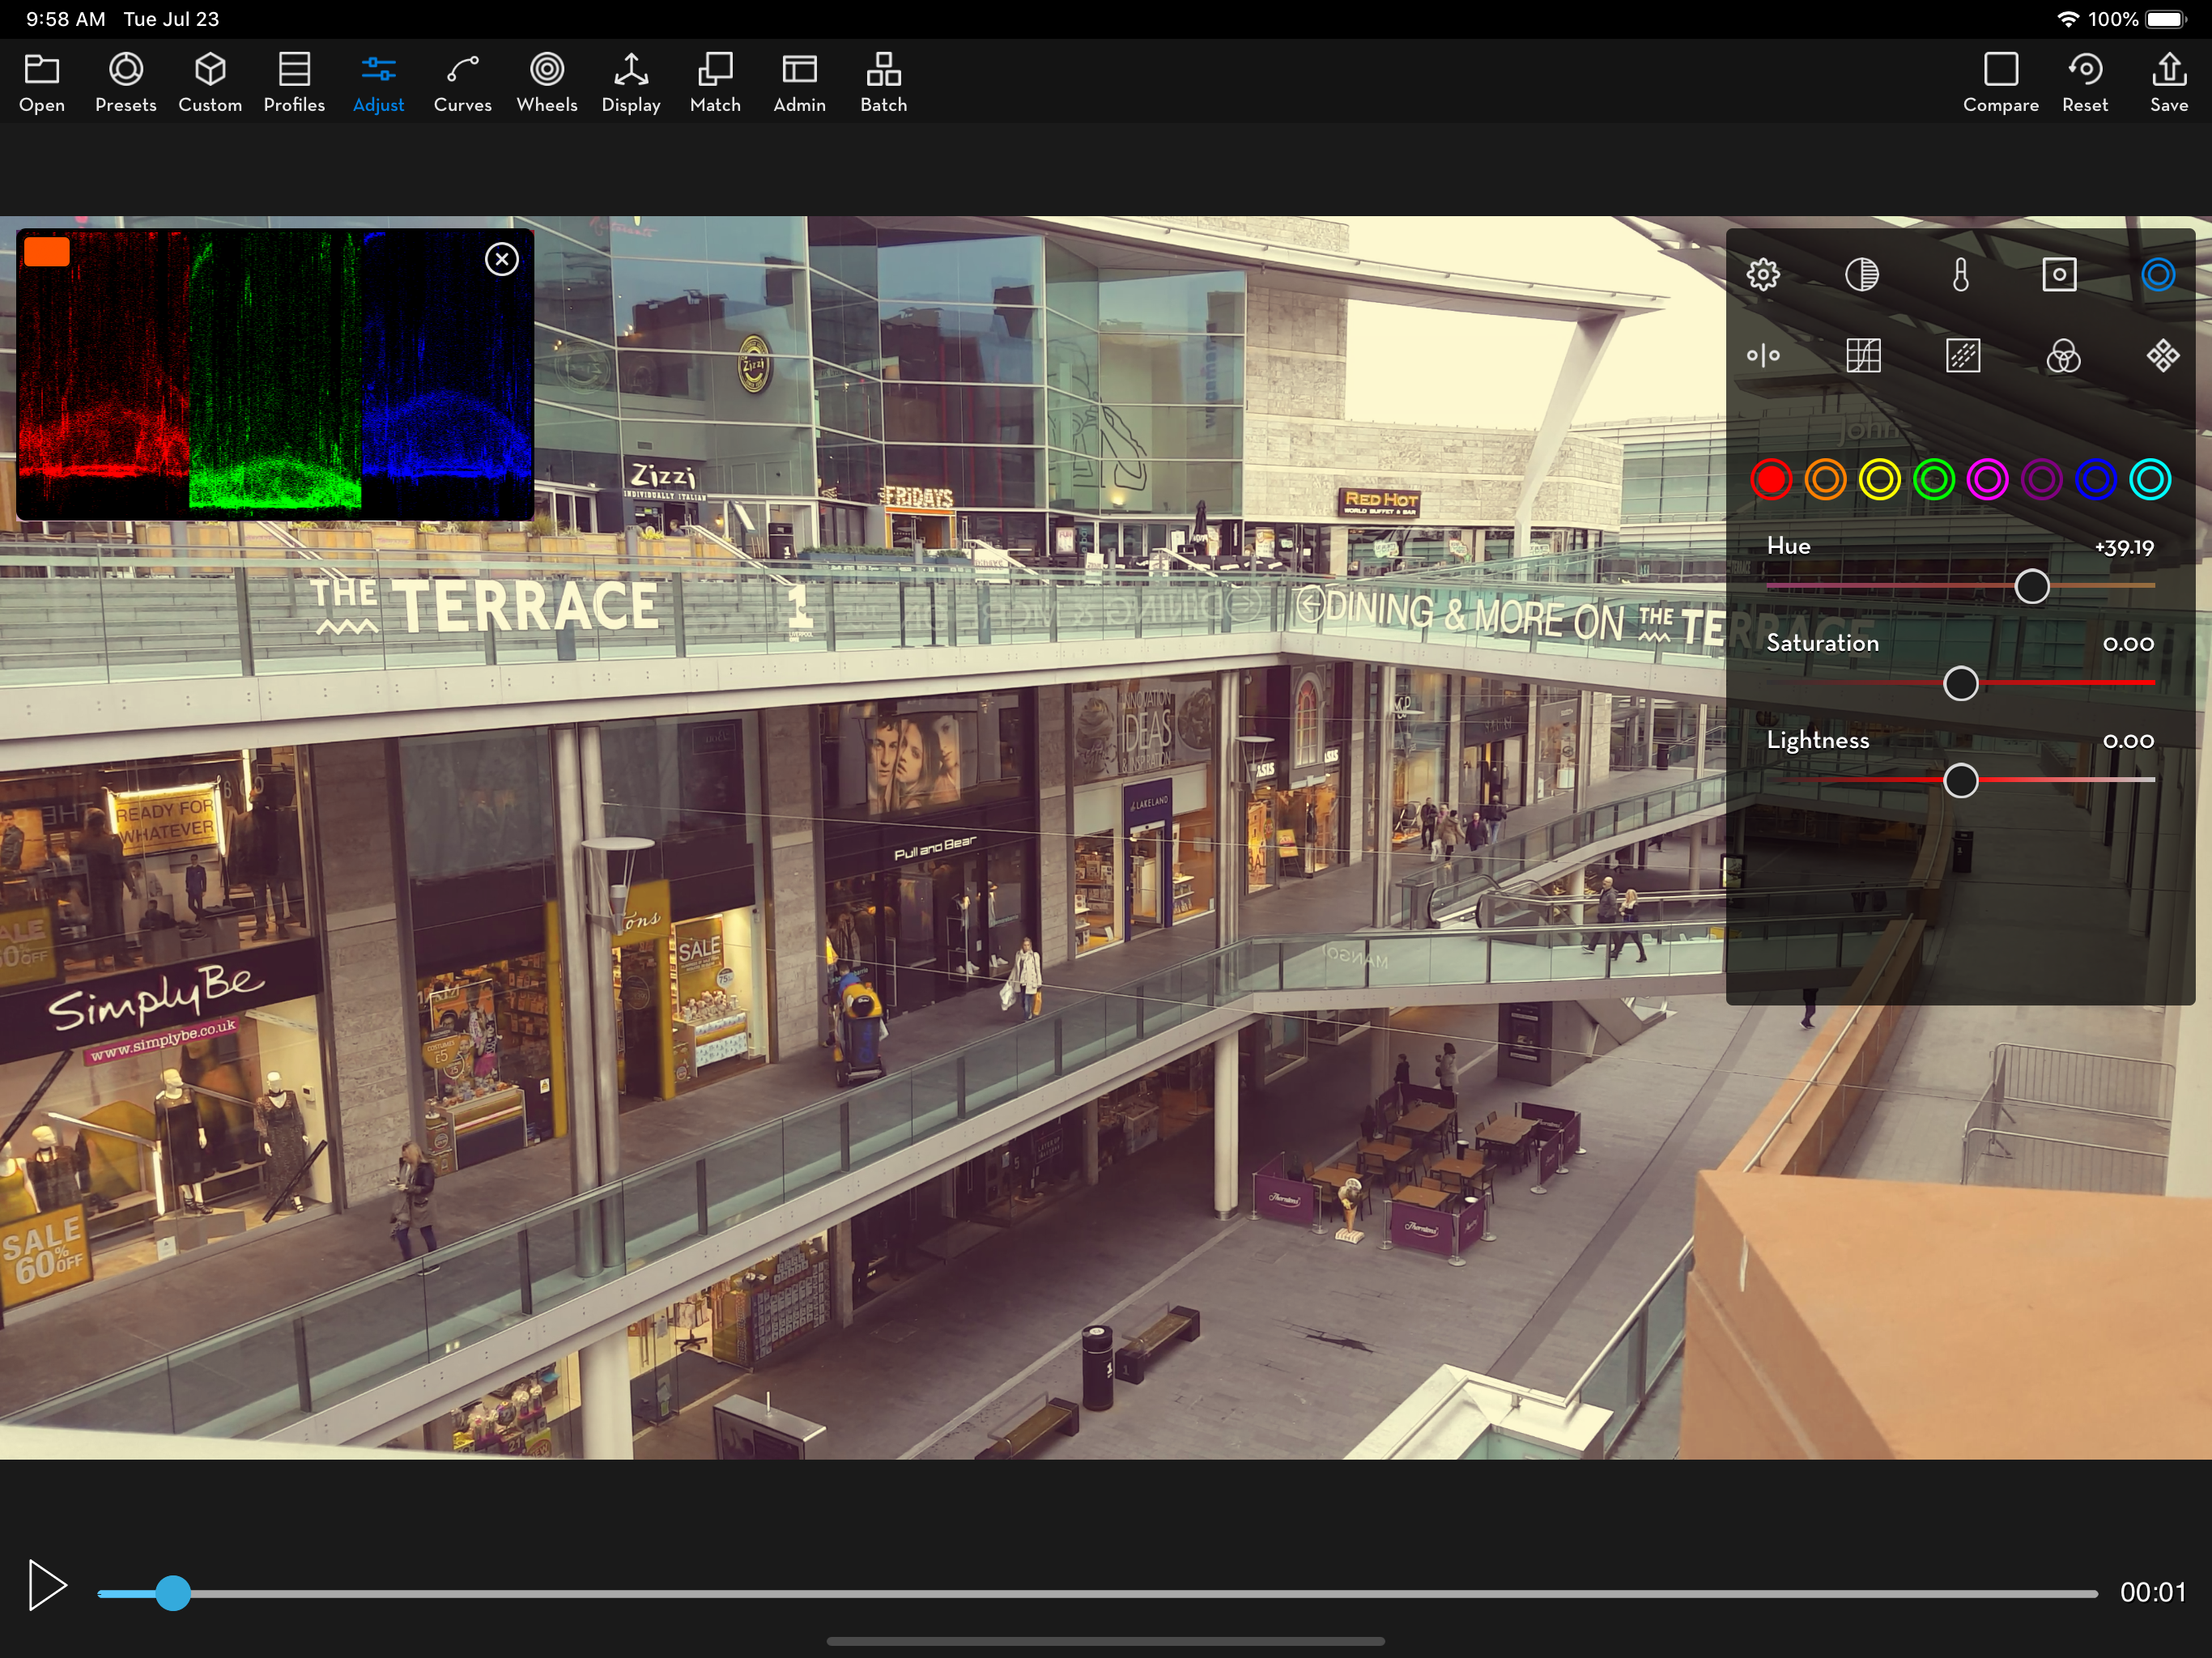
Task: Open the vignette square icon
Action: click(2058, 275)
